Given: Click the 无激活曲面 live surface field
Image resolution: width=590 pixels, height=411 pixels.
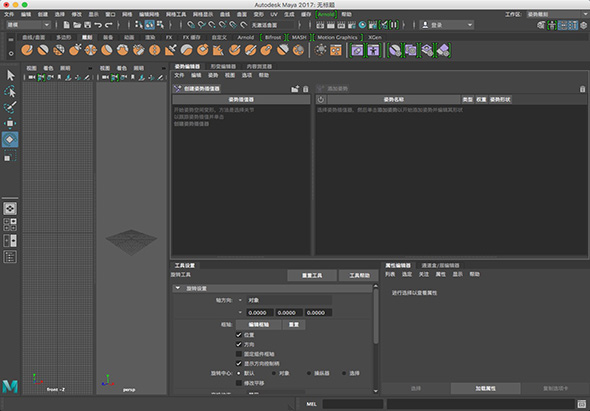Looking at the screenshot, I should click(272, 25).
